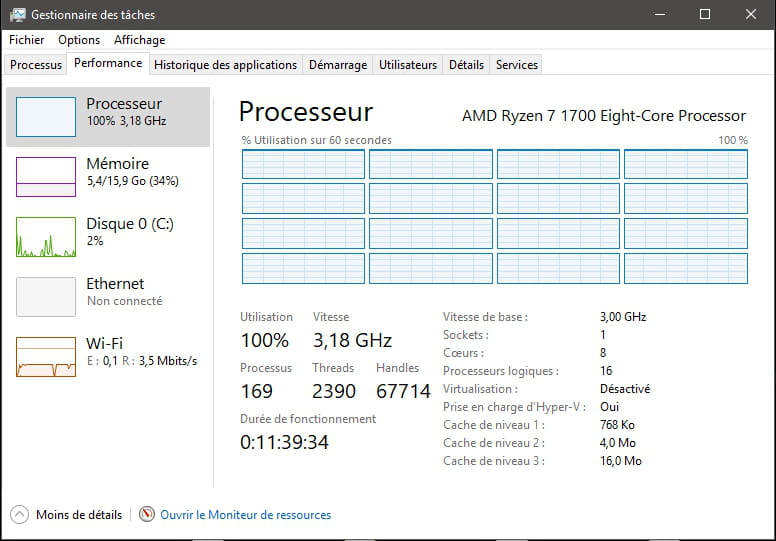Image resolution: width=776 pixels, height=541 pixels.
Task: Open the Affichage menu
Action: pyautogui.click(x=139, y=40)
